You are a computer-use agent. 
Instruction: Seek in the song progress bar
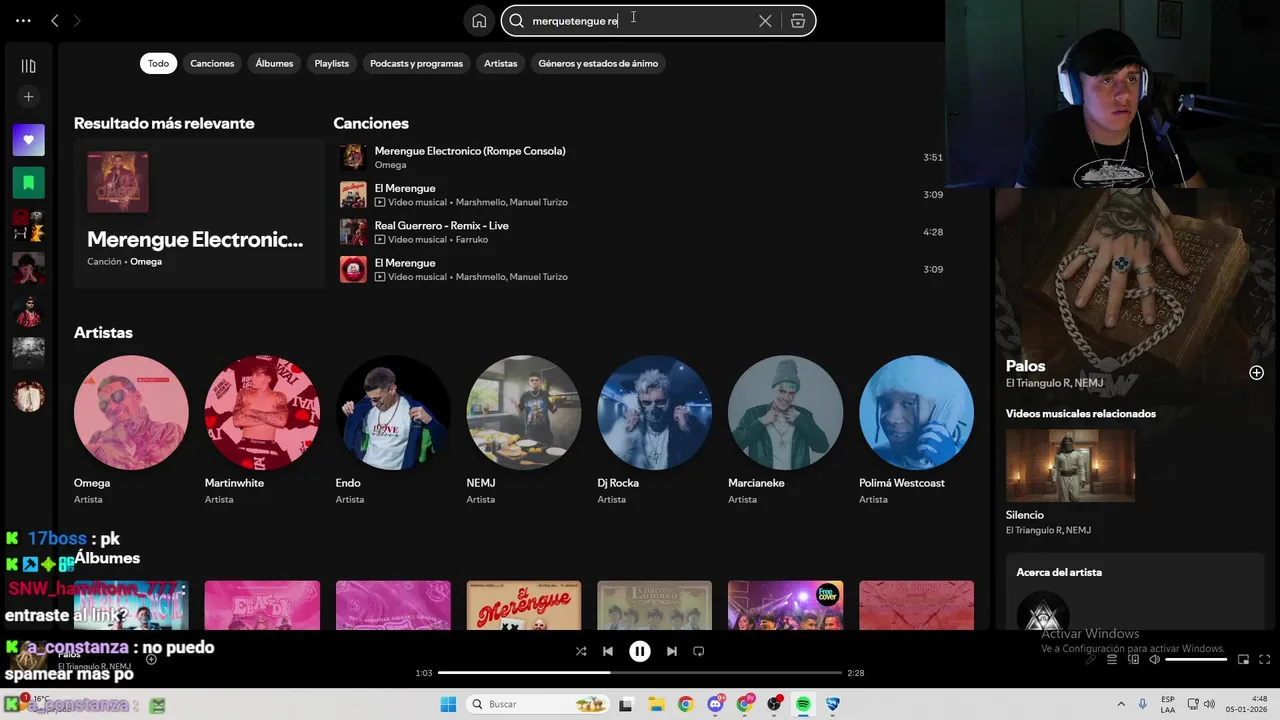pos(640,673)
